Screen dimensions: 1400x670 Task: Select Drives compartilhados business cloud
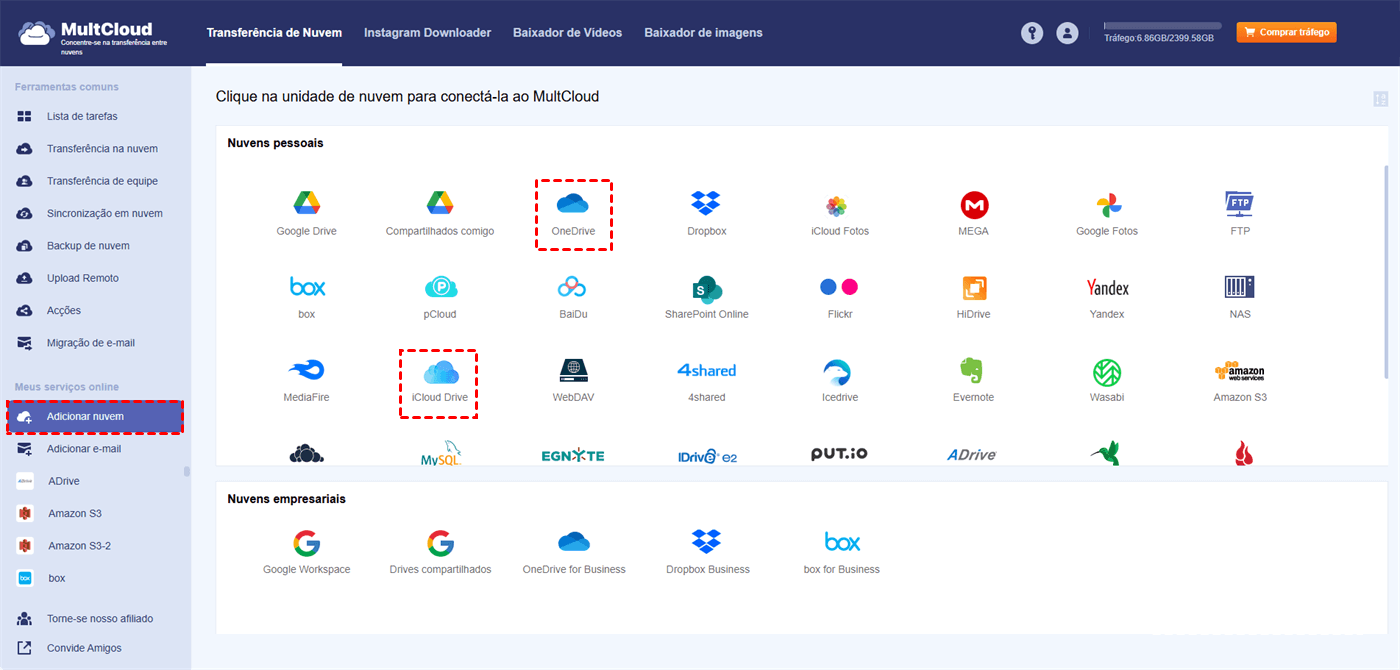[x=440, y=552]
